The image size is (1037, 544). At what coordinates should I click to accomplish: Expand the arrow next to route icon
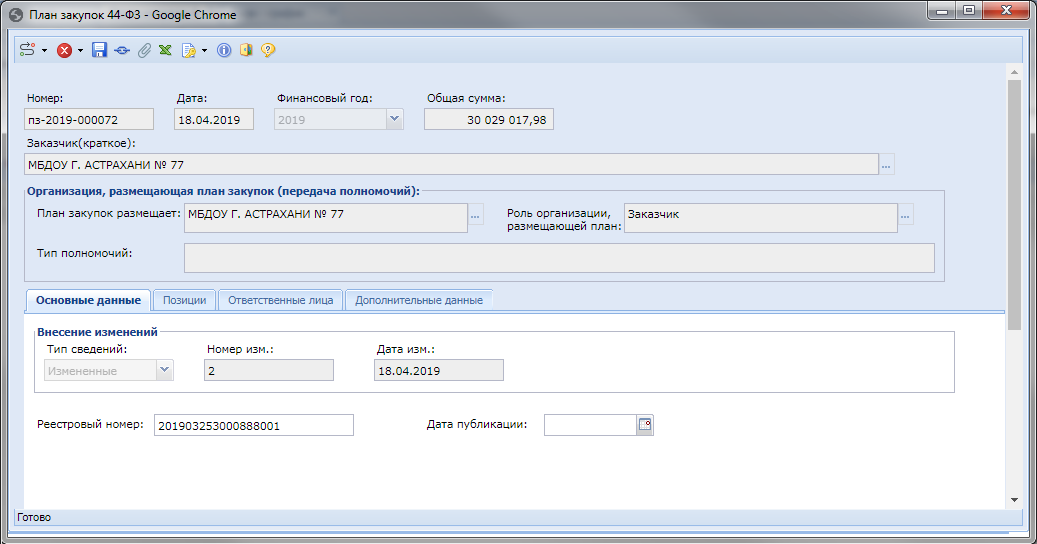click(45, 50)
